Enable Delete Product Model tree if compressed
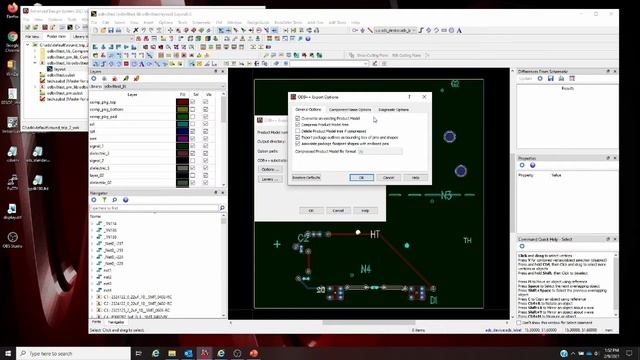The width and height of the screenshot is (640, 360). (298, 131)
